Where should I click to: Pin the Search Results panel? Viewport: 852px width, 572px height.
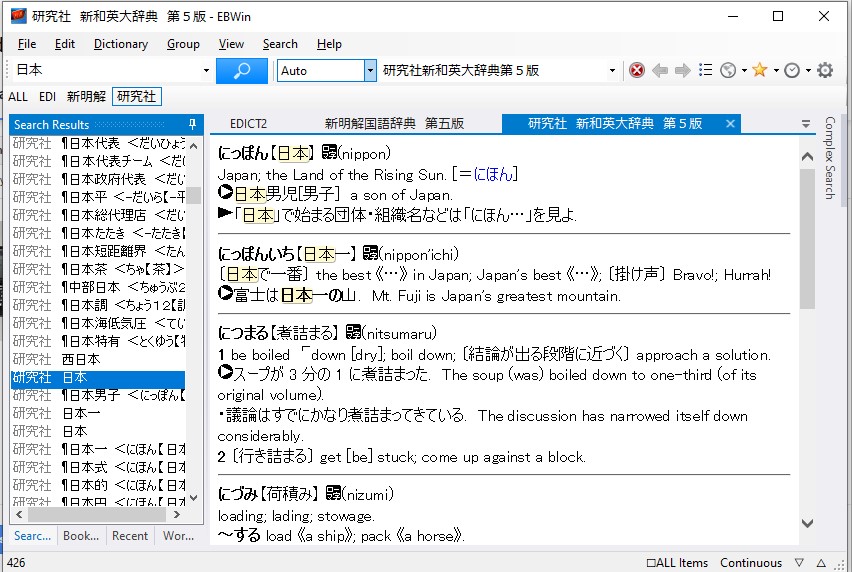[192, 124]
